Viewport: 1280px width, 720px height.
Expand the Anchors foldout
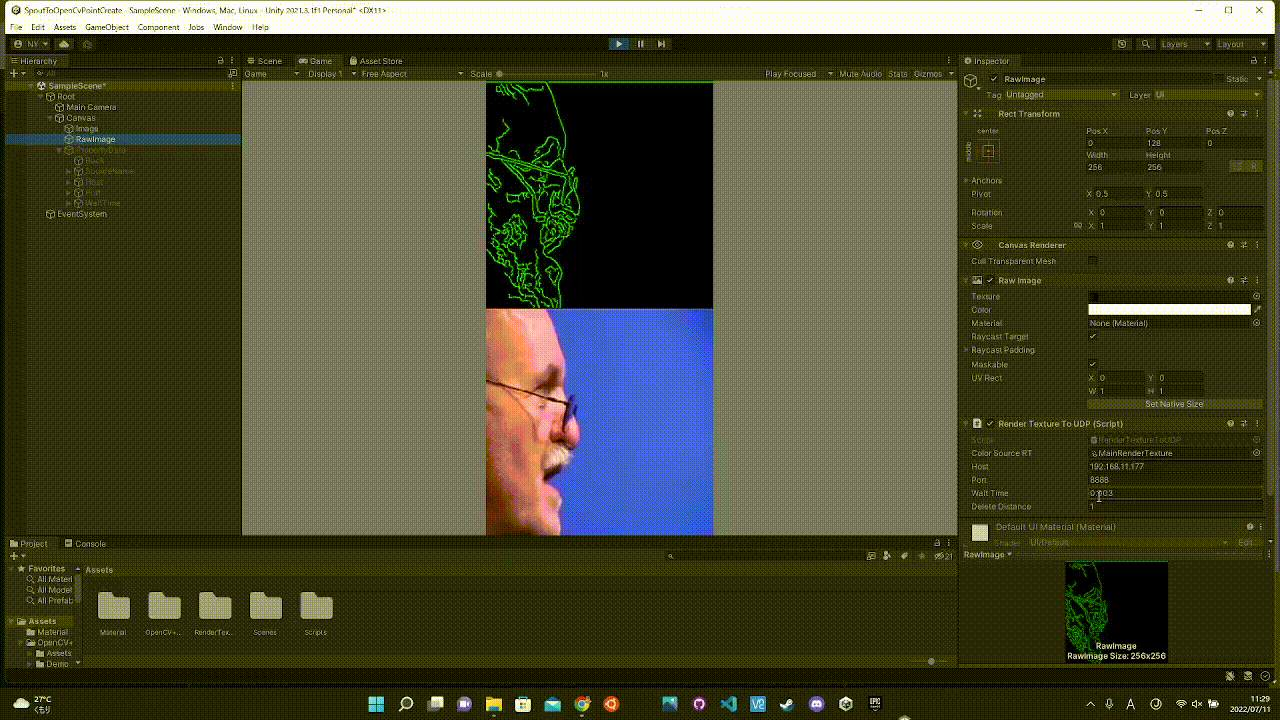[967, 181]
